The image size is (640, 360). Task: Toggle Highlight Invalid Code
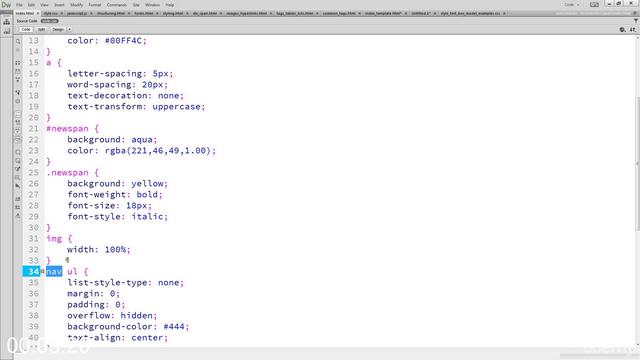(18, 122)
